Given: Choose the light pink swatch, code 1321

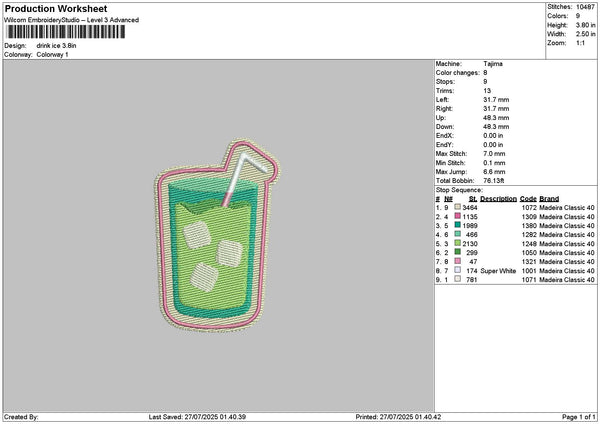Looking at the screenshot, I should pos(457,261).
